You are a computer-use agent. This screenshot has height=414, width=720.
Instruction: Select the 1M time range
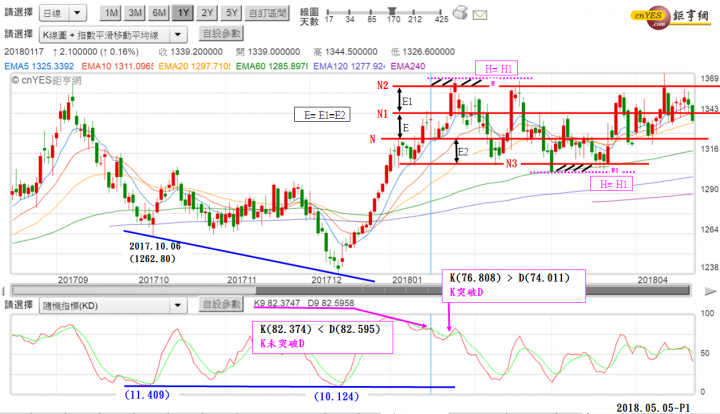point(112,14)
